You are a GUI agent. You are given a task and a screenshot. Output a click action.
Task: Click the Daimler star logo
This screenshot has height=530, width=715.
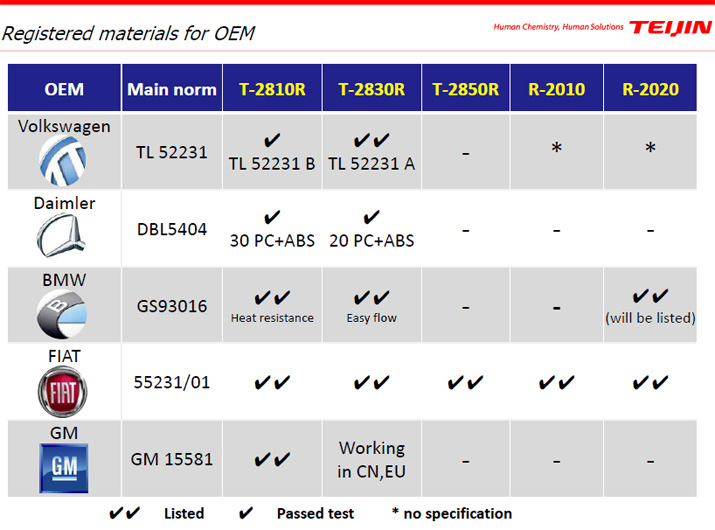[x=61, y=235]
